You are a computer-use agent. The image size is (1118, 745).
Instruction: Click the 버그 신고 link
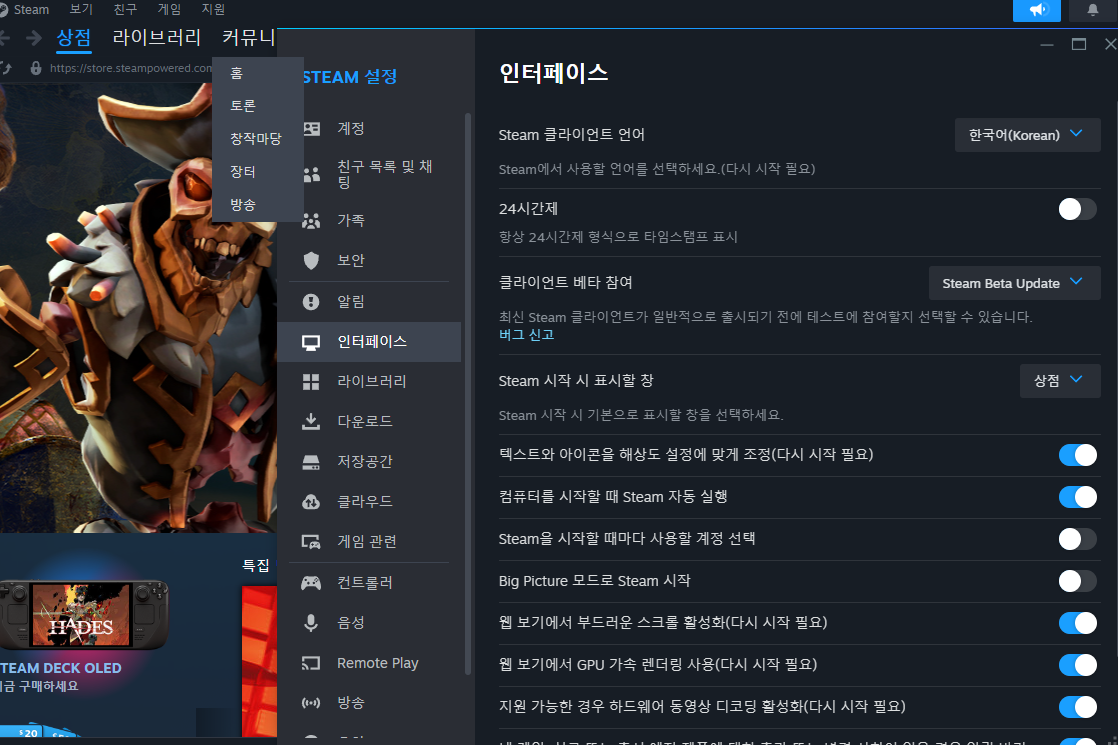tap(526, 335)
